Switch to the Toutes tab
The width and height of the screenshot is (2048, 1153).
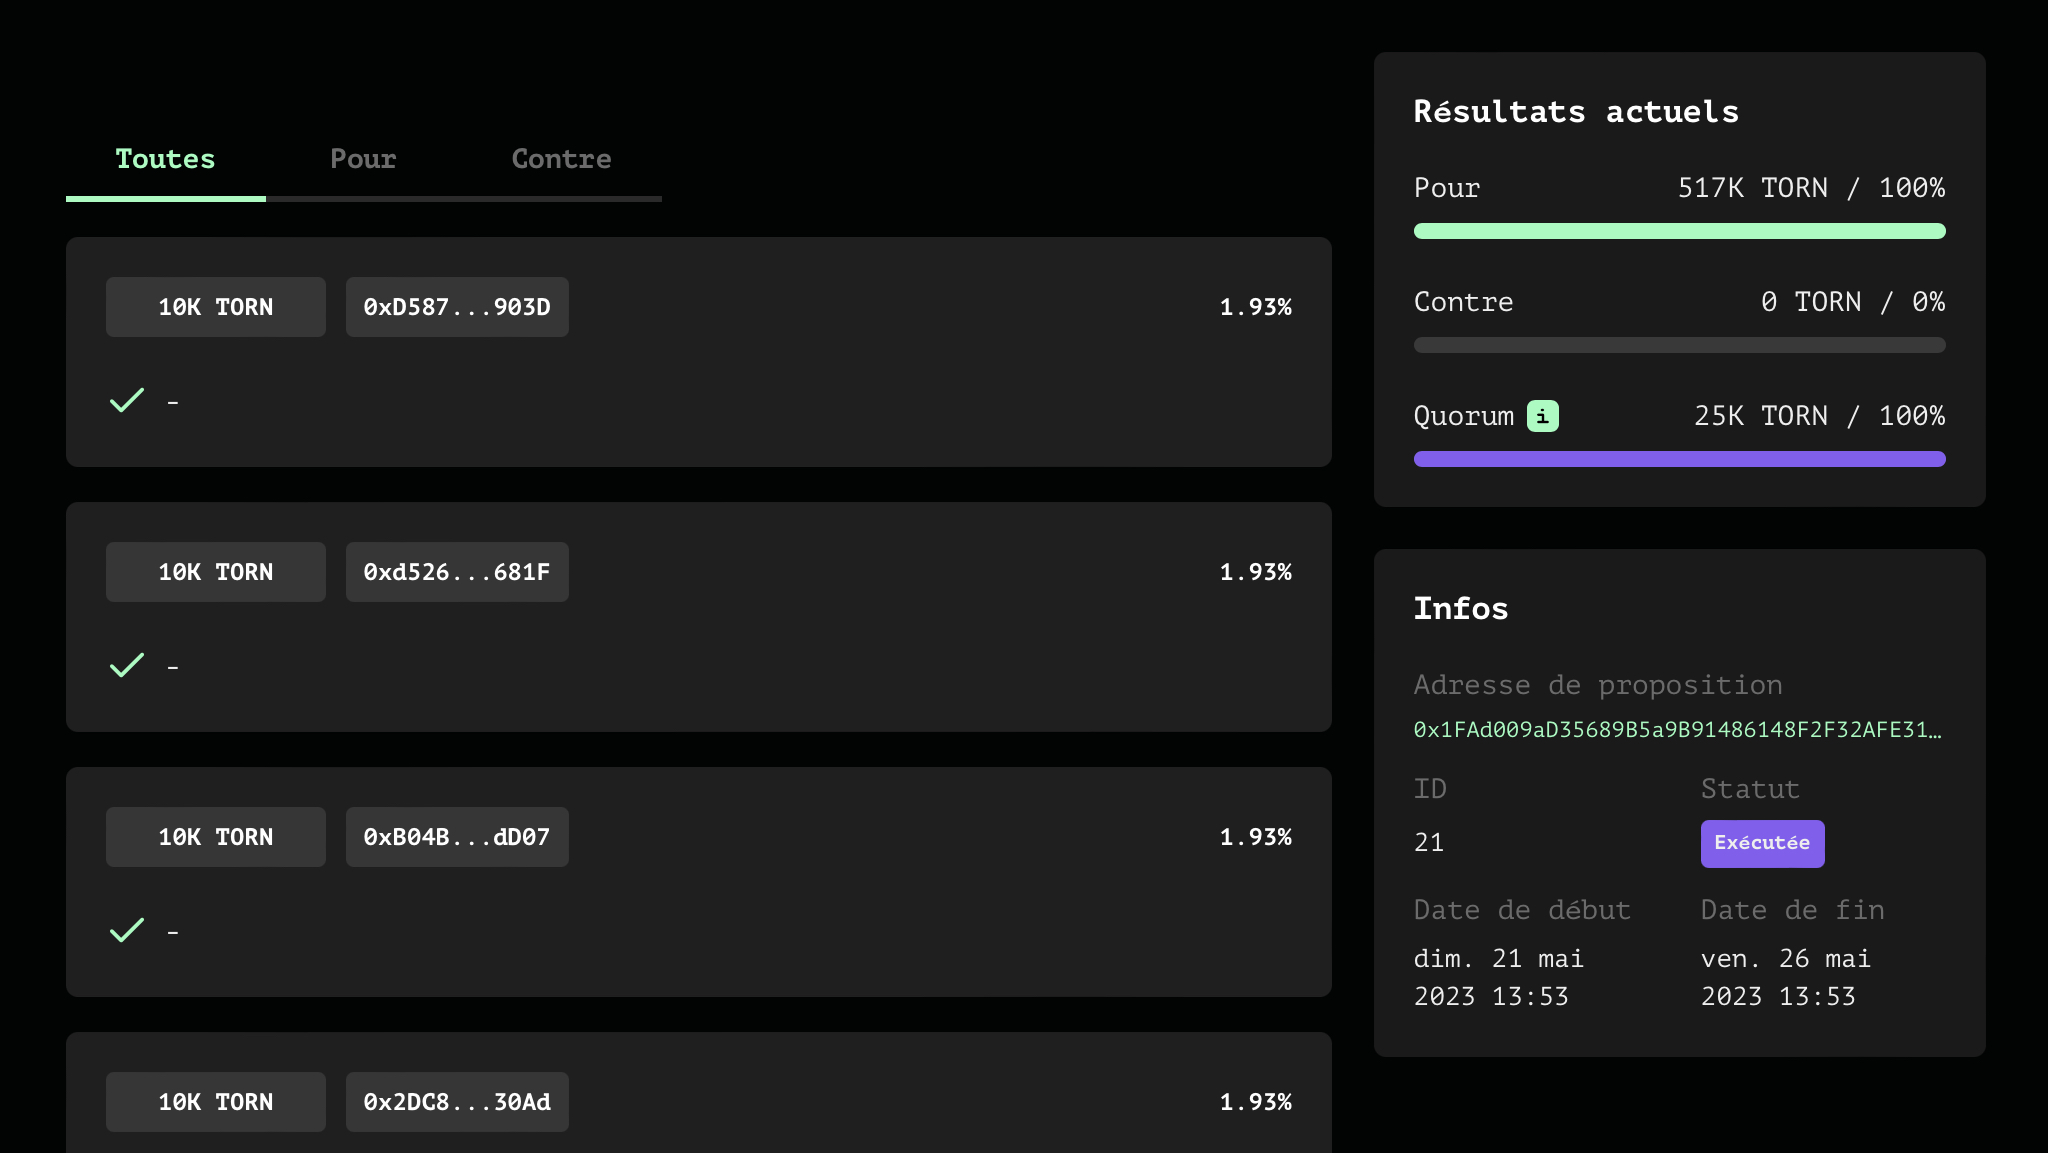click(166, 159)
